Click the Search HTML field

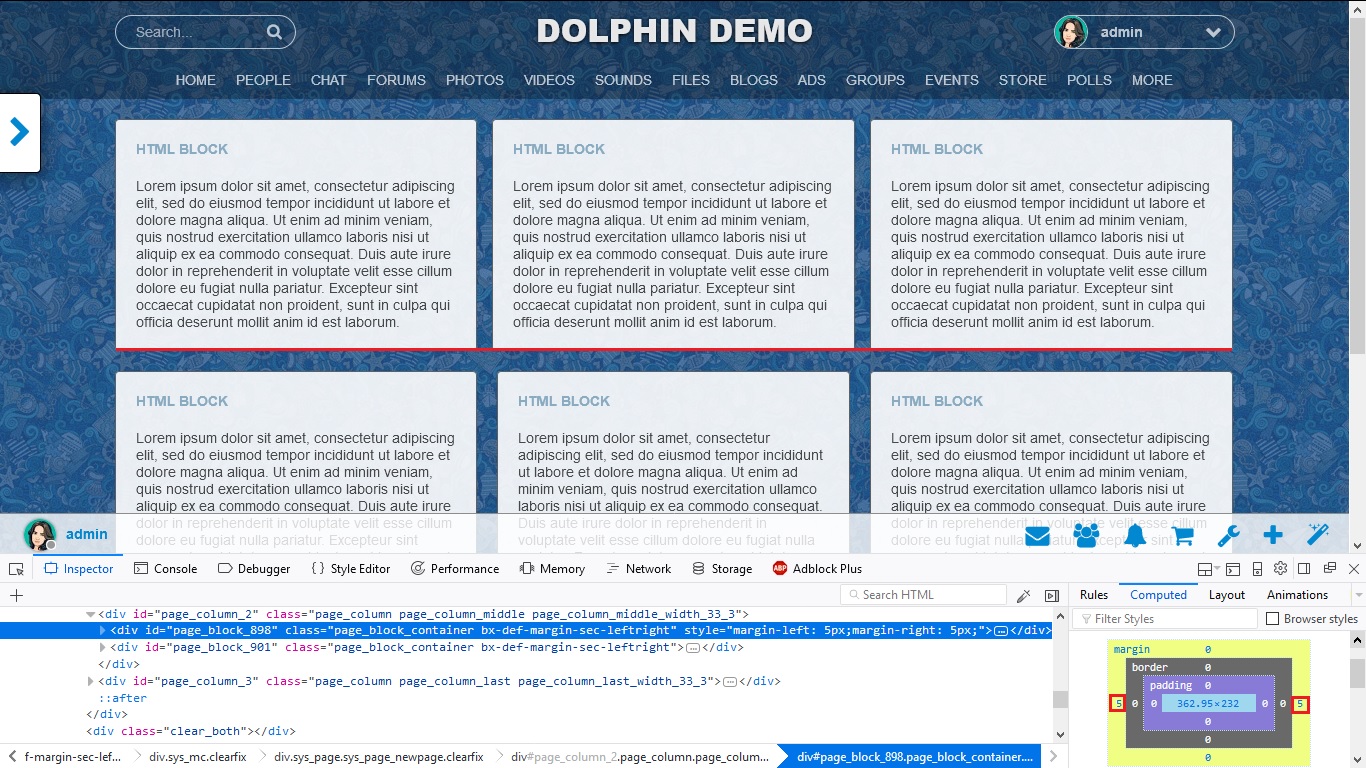click(x=930, y=595)
